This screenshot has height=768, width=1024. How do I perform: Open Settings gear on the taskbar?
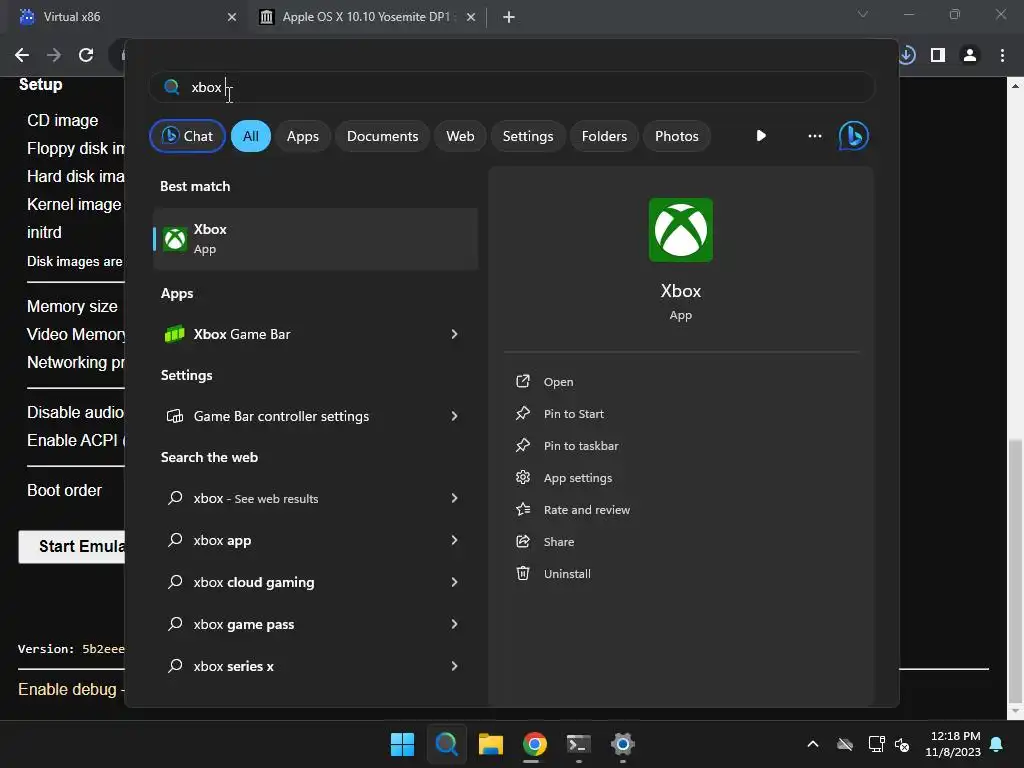[622, 744]
